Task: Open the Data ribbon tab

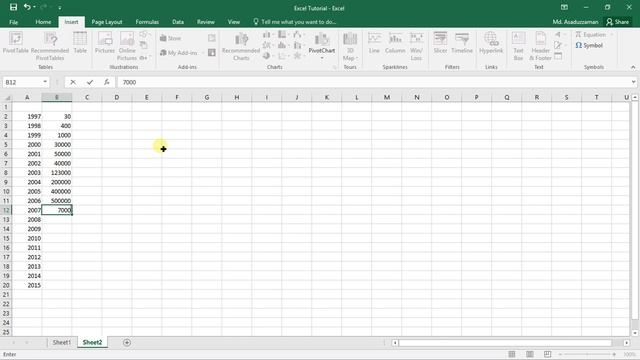Action: [178, 22]
